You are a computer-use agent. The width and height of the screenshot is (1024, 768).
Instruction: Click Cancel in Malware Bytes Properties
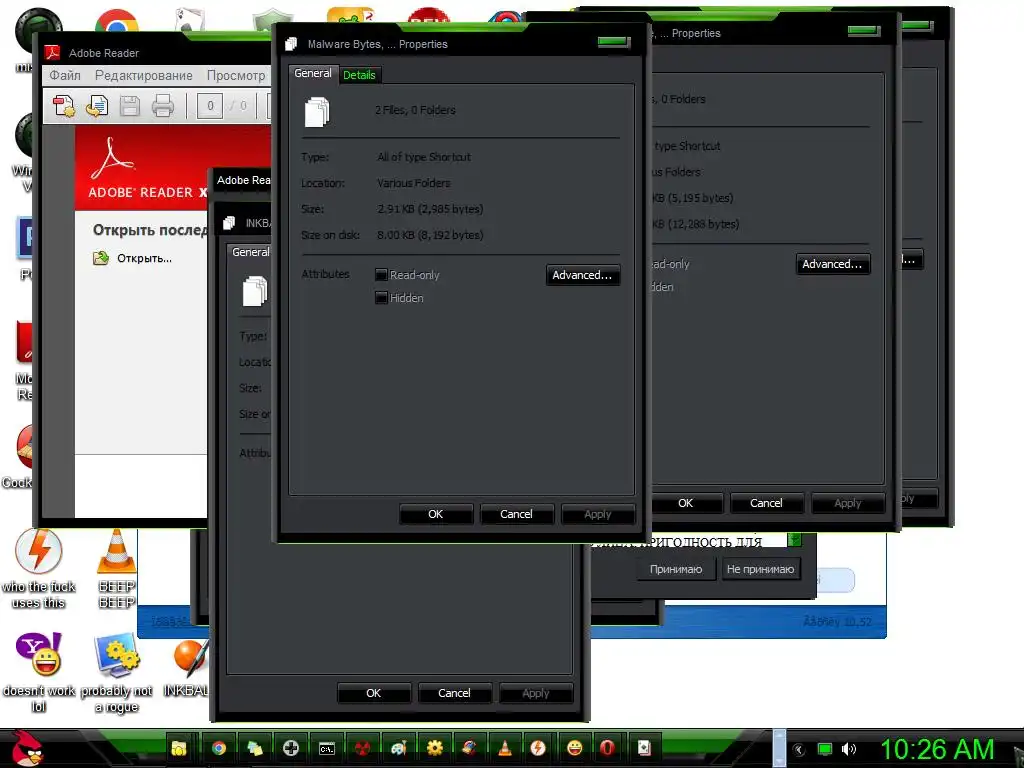(x=517, y=514)
